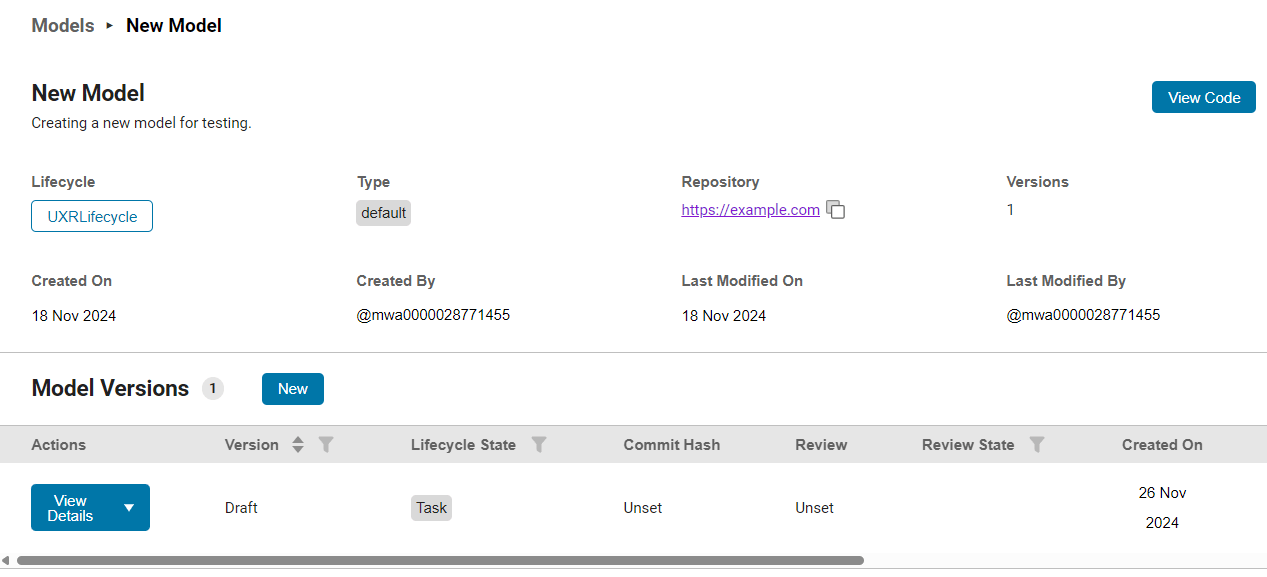Click the View Code button

1203,97
